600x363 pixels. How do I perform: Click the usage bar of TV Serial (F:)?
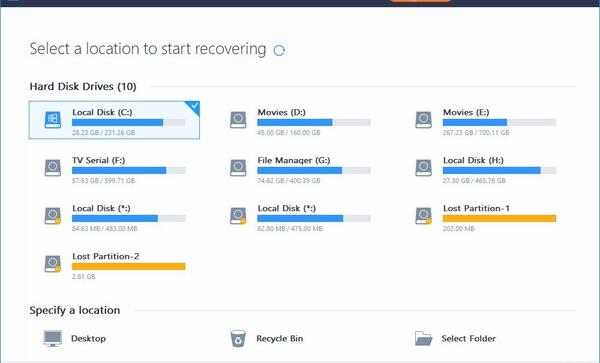129,170
